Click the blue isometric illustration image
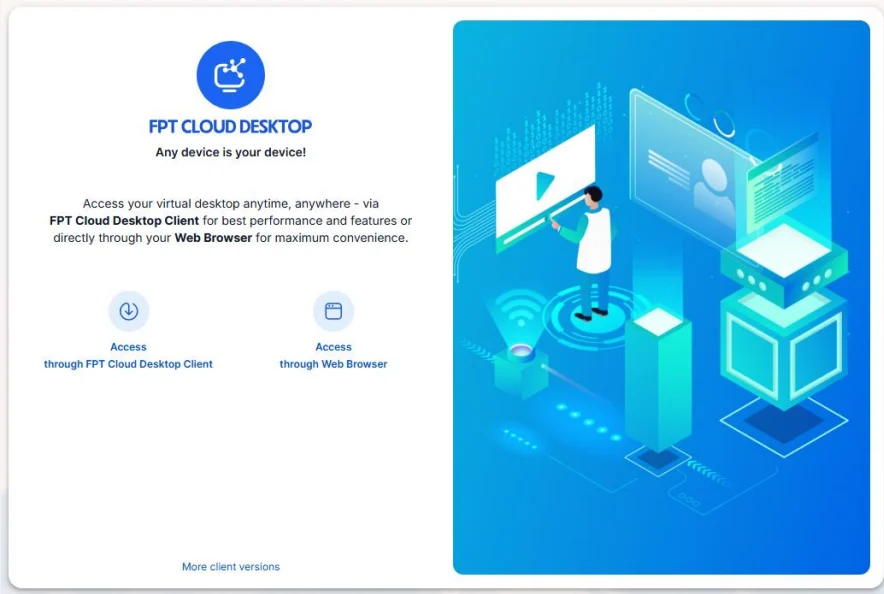The height and width of the screenshot is (594, 884). (661, 298)
